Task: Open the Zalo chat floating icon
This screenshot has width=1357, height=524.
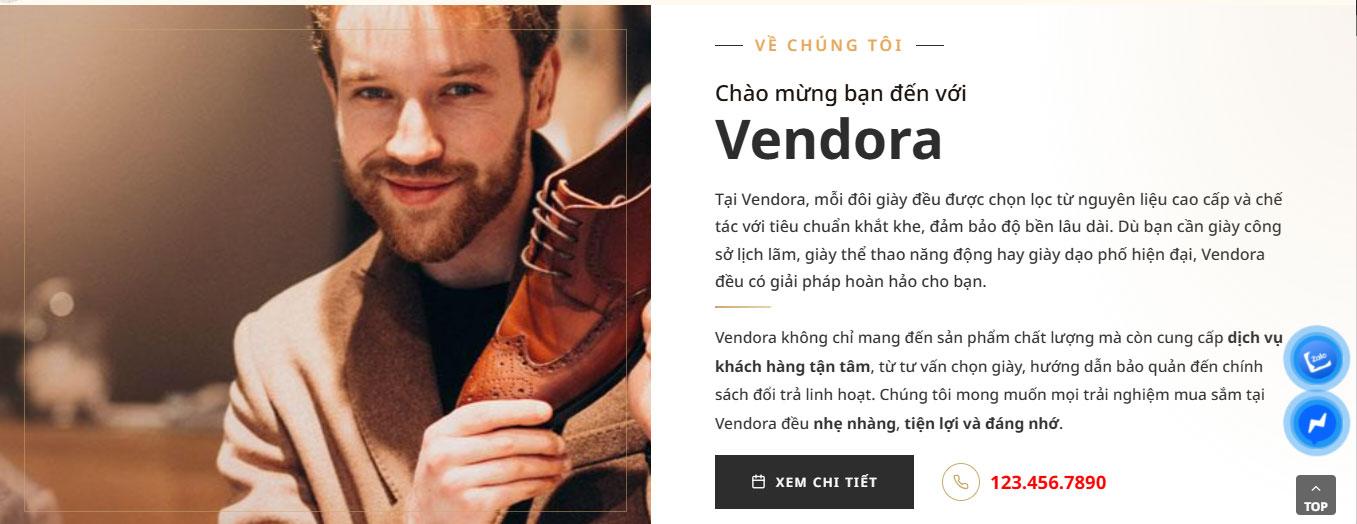Action: [x=1319, y=357]
